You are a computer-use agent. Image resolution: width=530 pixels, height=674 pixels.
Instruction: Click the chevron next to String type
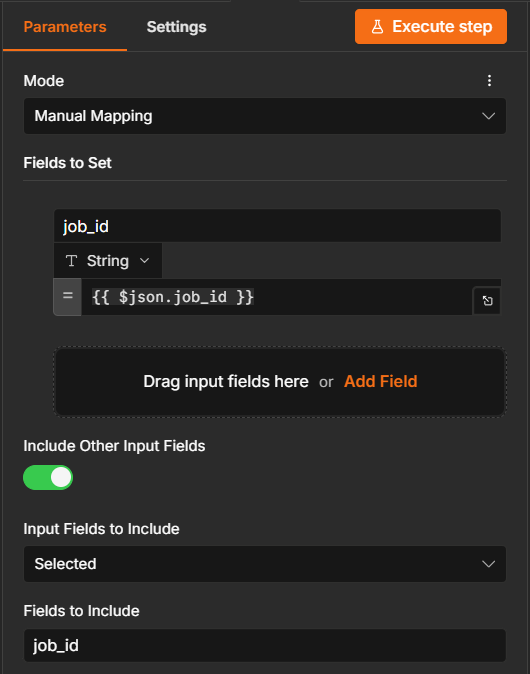tap(145, 260)
